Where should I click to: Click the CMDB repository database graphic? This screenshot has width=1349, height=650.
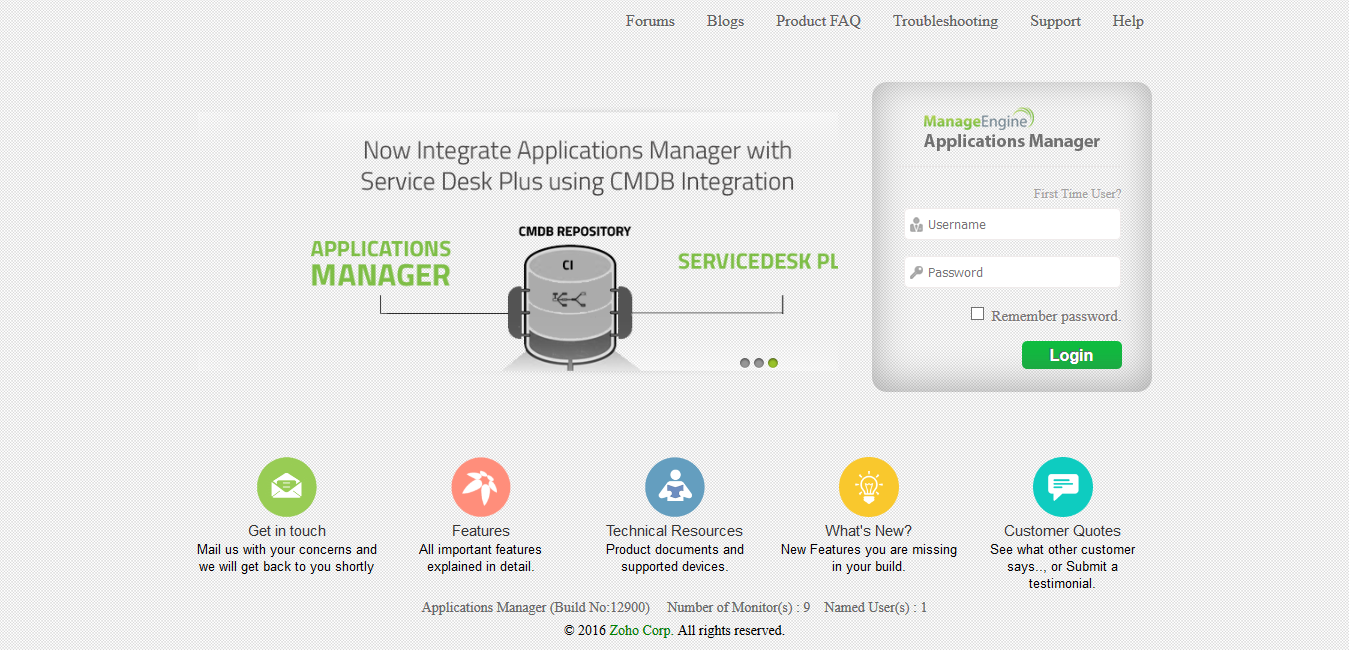tap(569, 308)
